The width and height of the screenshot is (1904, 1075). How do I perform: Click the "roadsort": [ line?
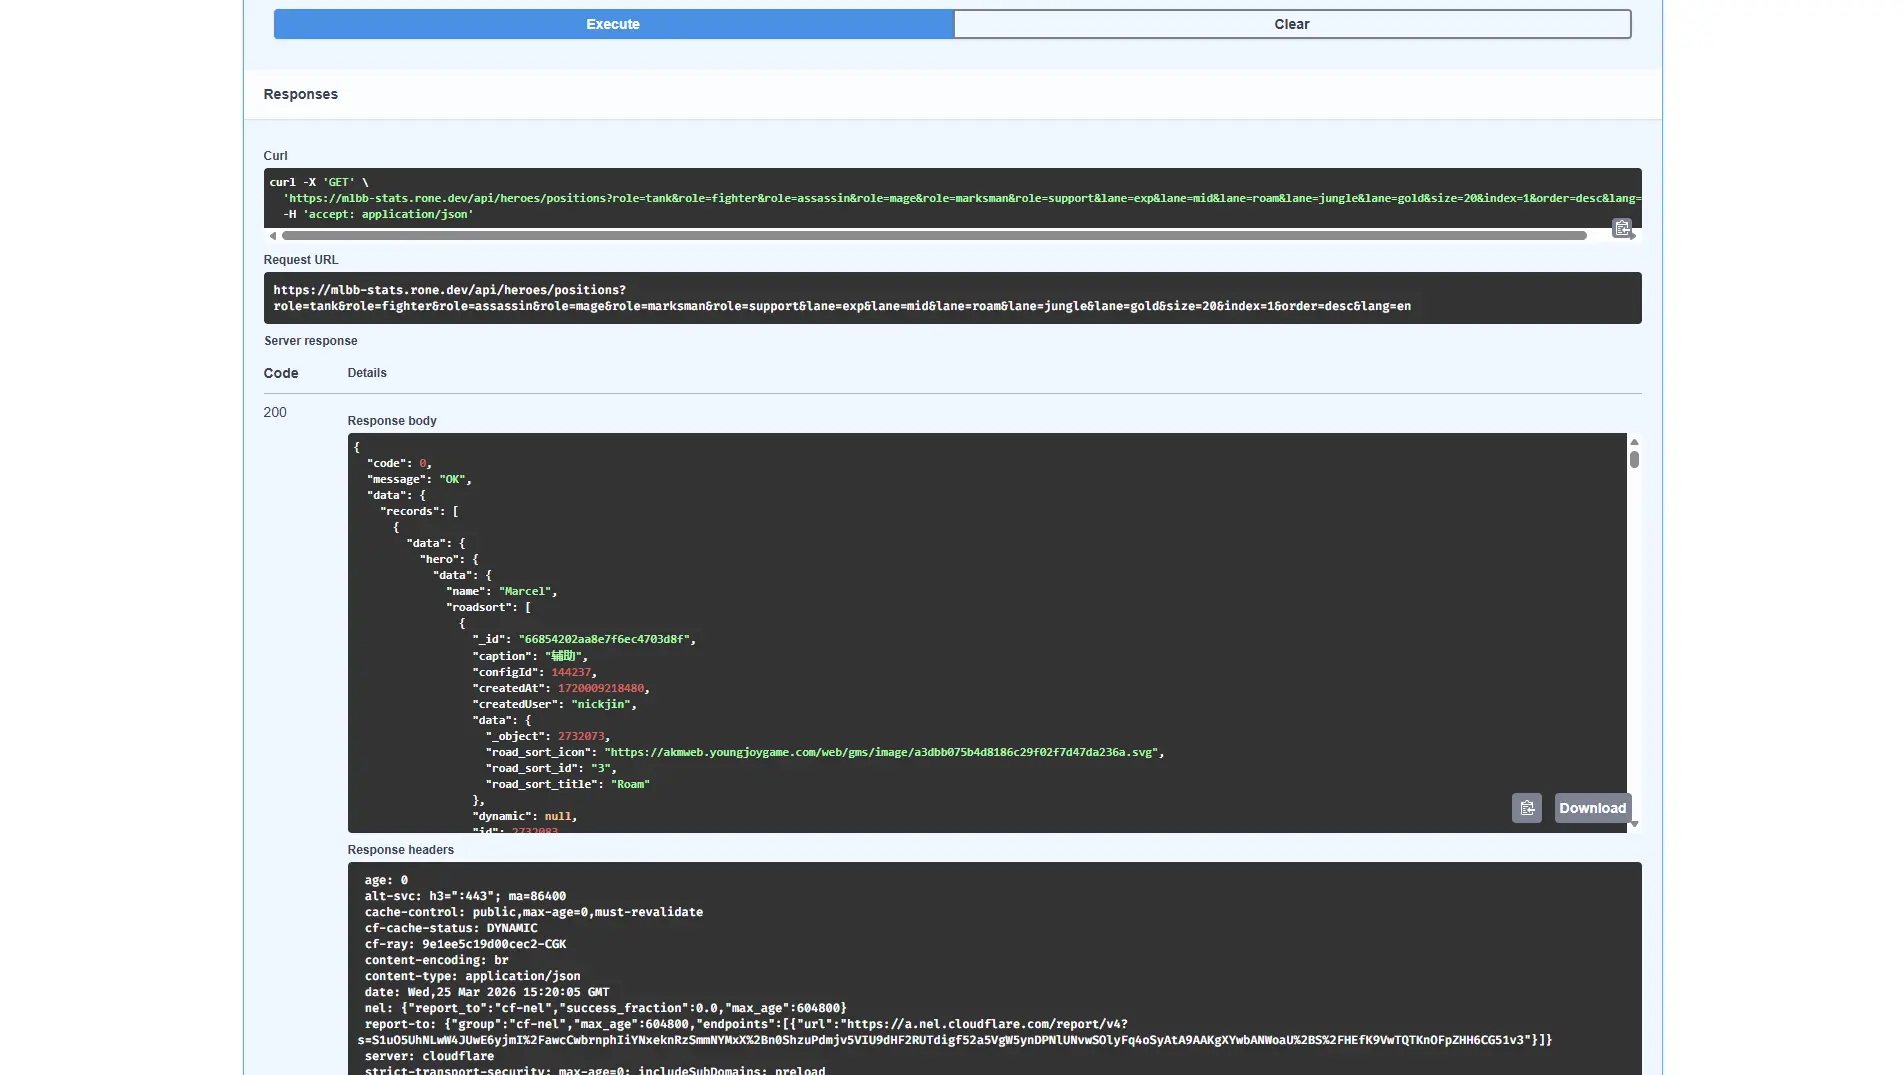tap(488, 607)
